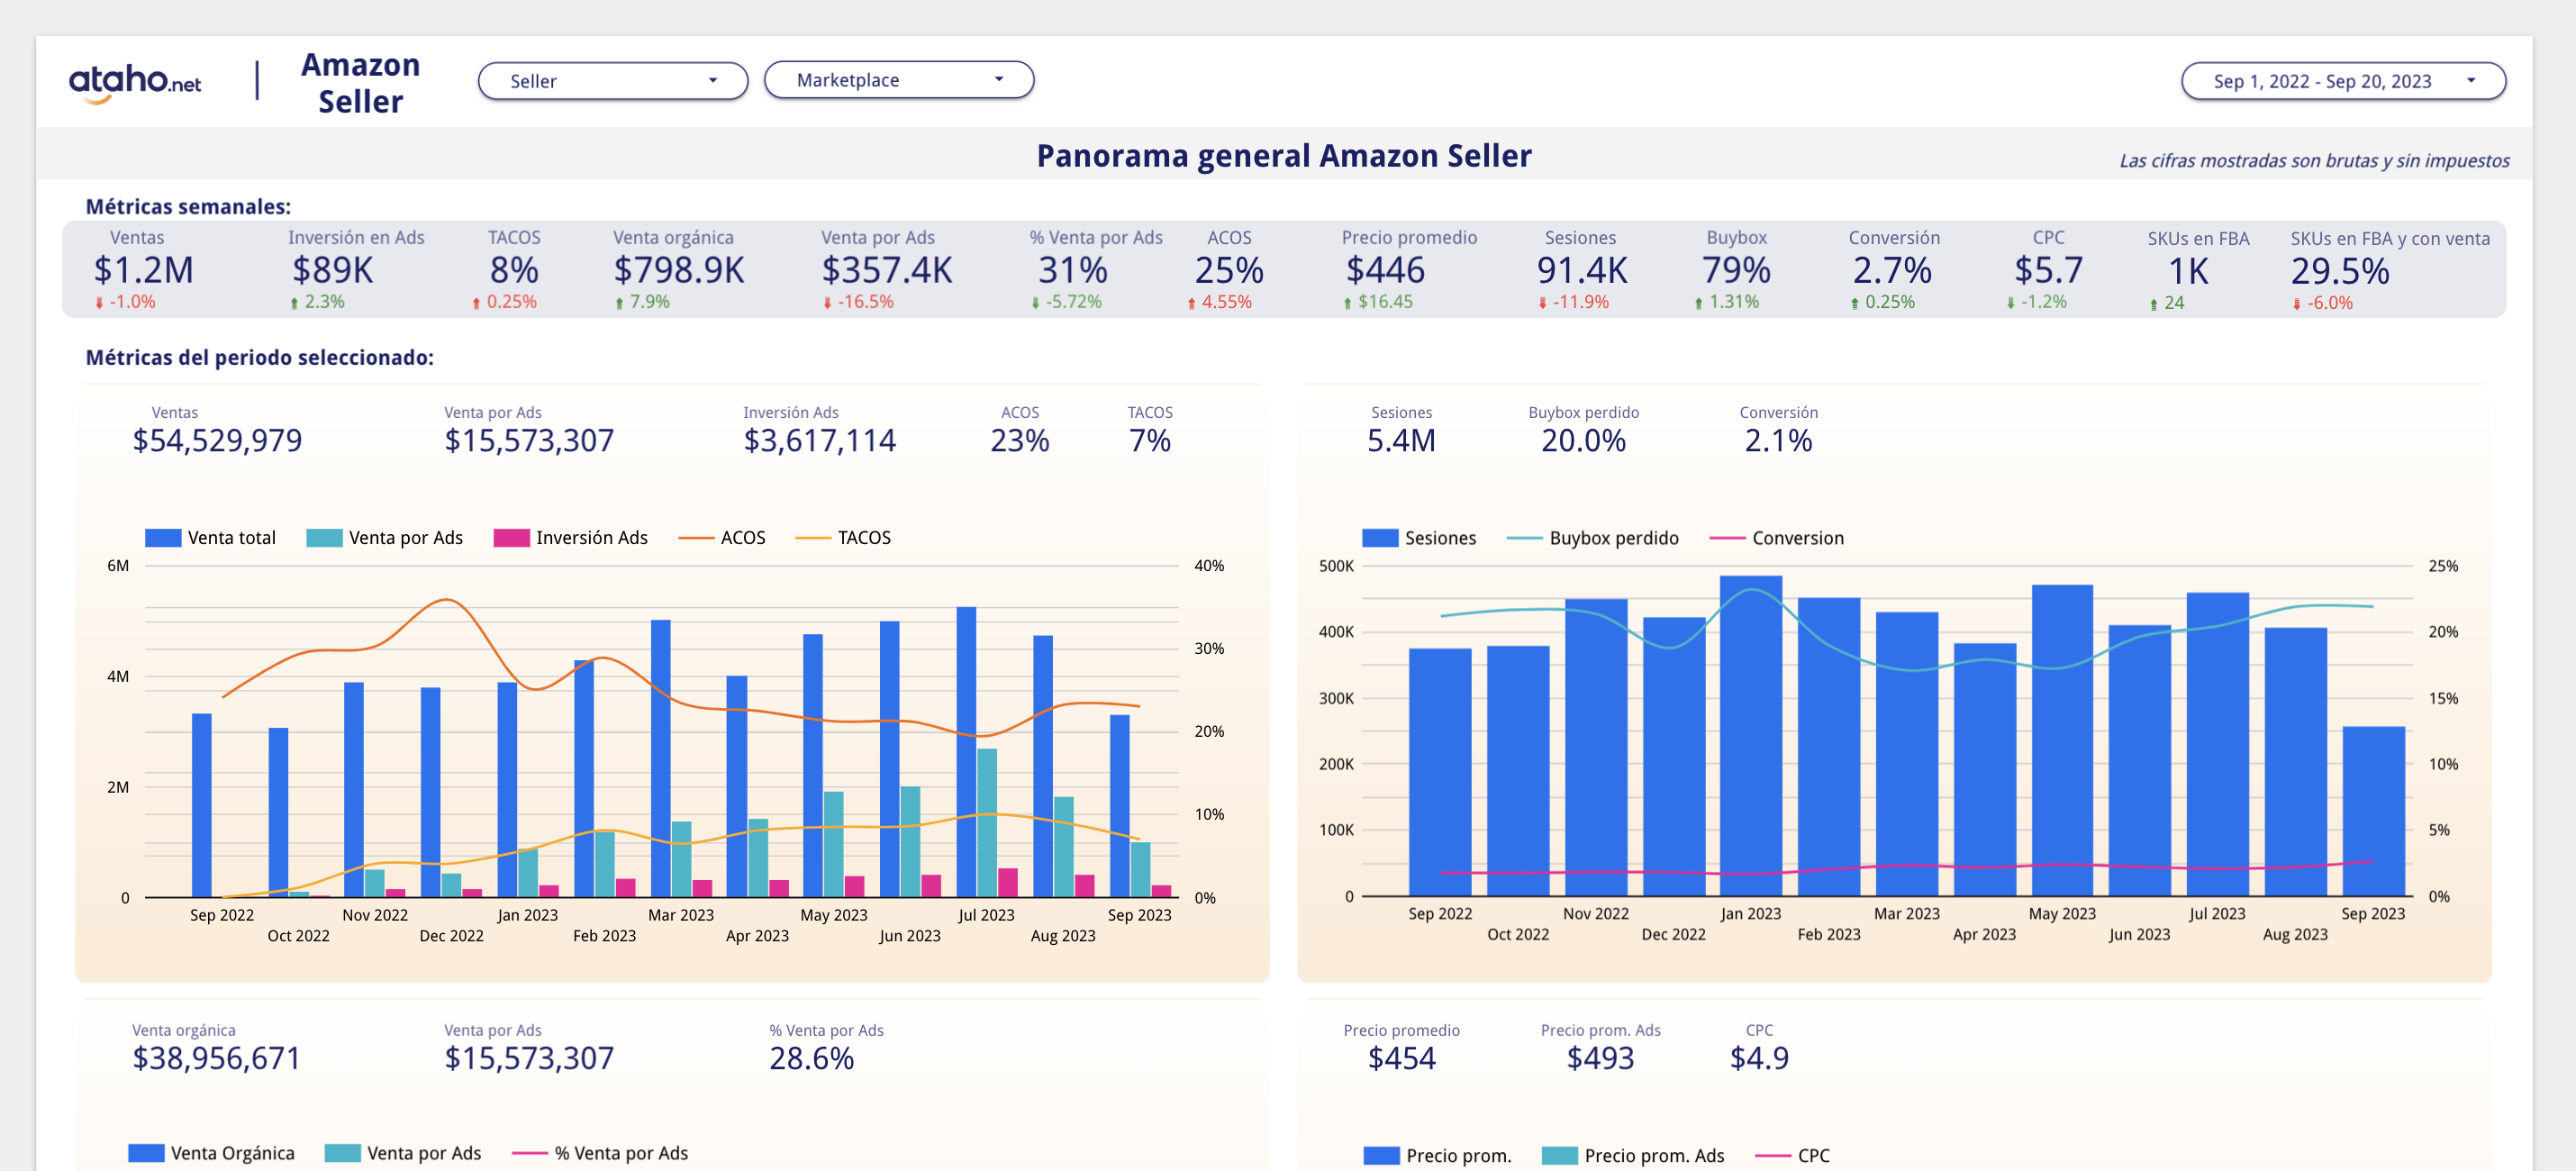Image resolution: width=2576 pixels, height=1171 pixels.
Task: Click the Precio promedio $454 value
Action: (x=1401, y=1058)
